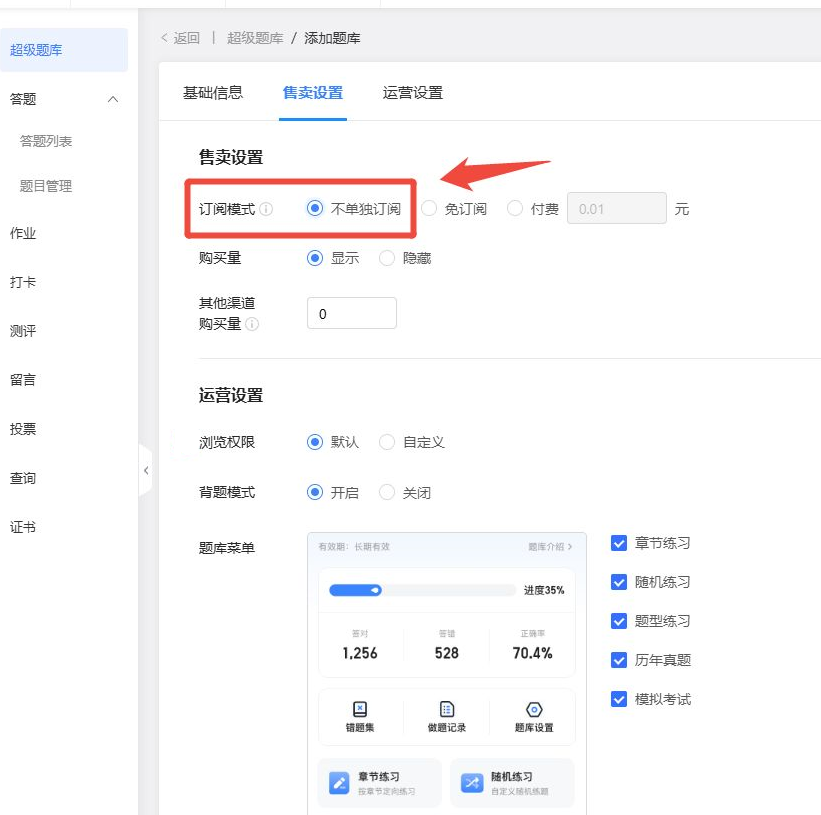Click info icon beside 其他渠道购买量
The image size is (821, 815).
pos(252,324)
